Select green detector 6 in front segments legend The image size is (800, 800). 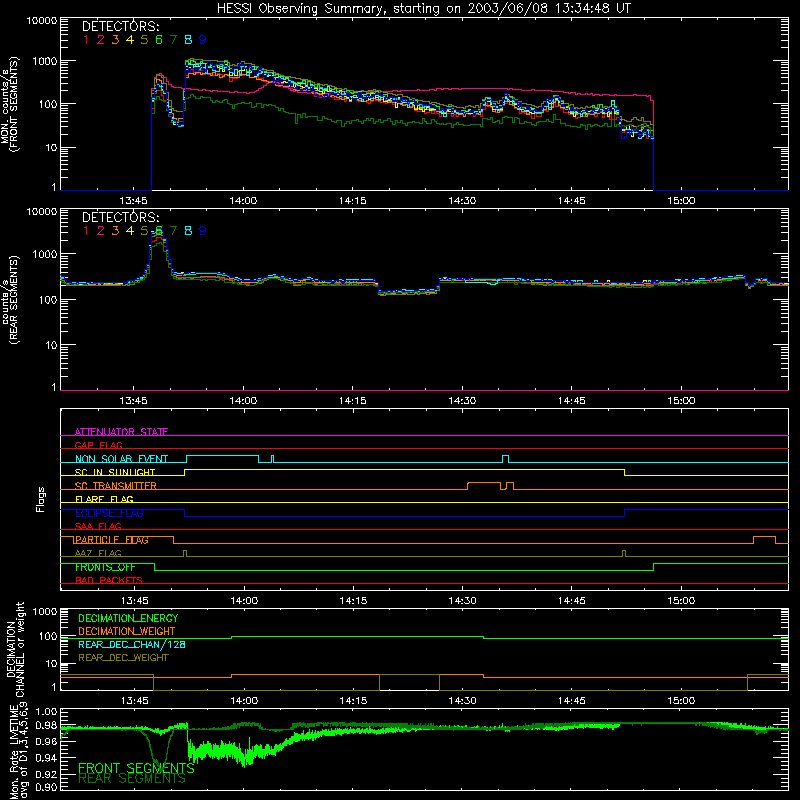click(159, 40)
